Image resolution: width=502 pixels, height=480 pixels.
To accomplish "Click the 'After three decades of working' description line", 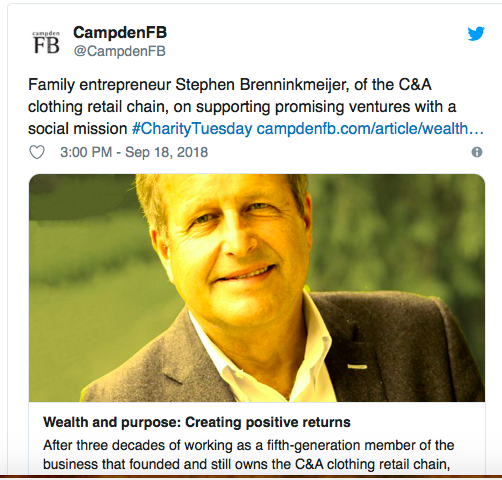I will 249,445.
